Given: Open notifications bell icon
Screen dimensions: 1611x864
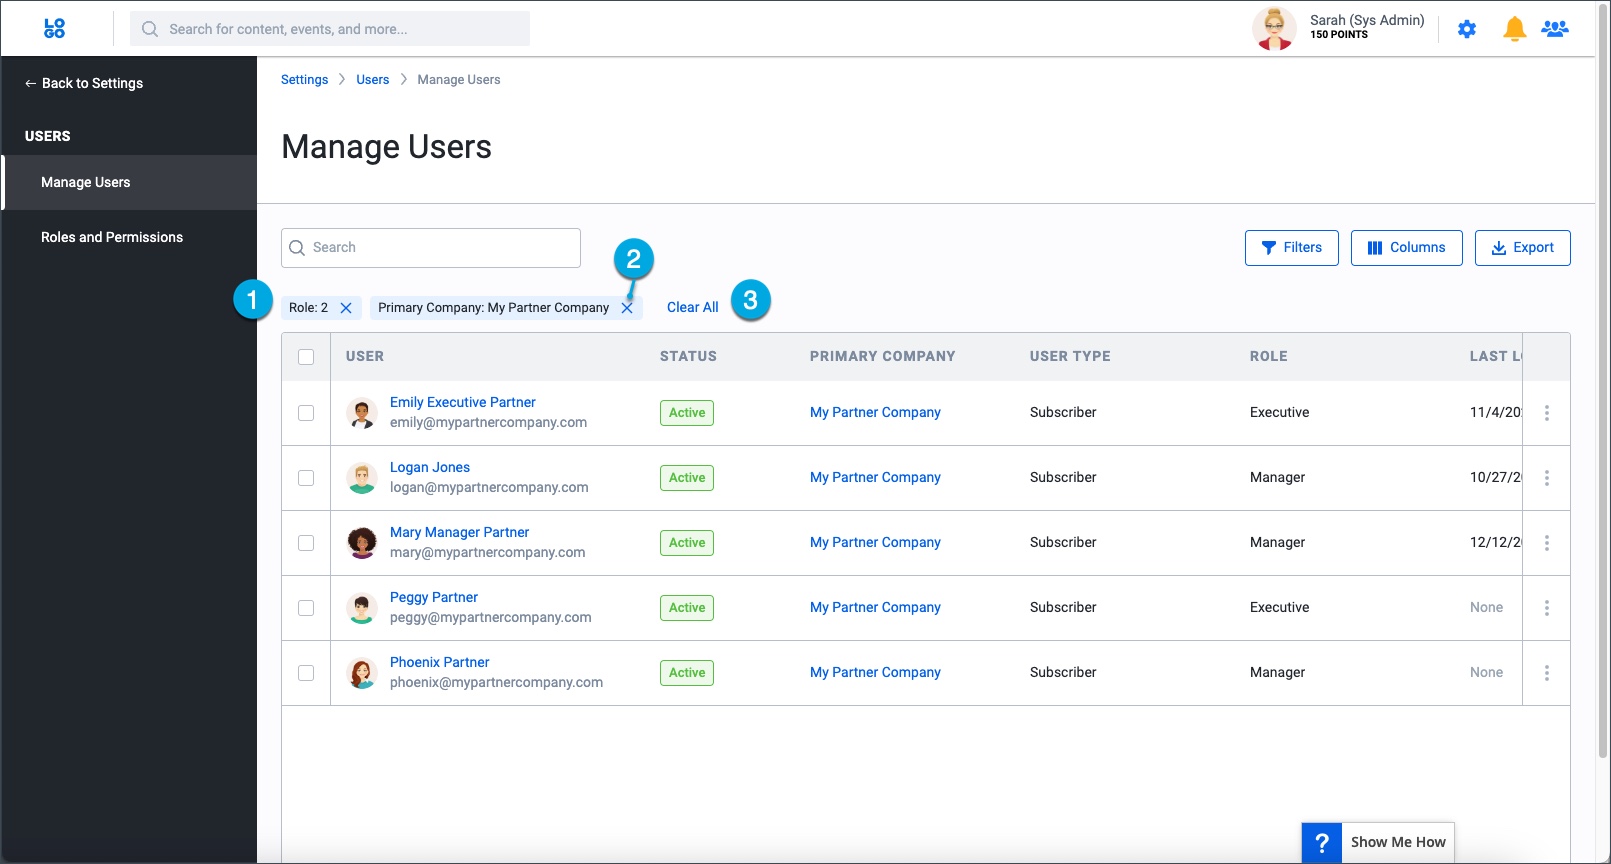Looking at the screenshot, I should coord(1515,29).
